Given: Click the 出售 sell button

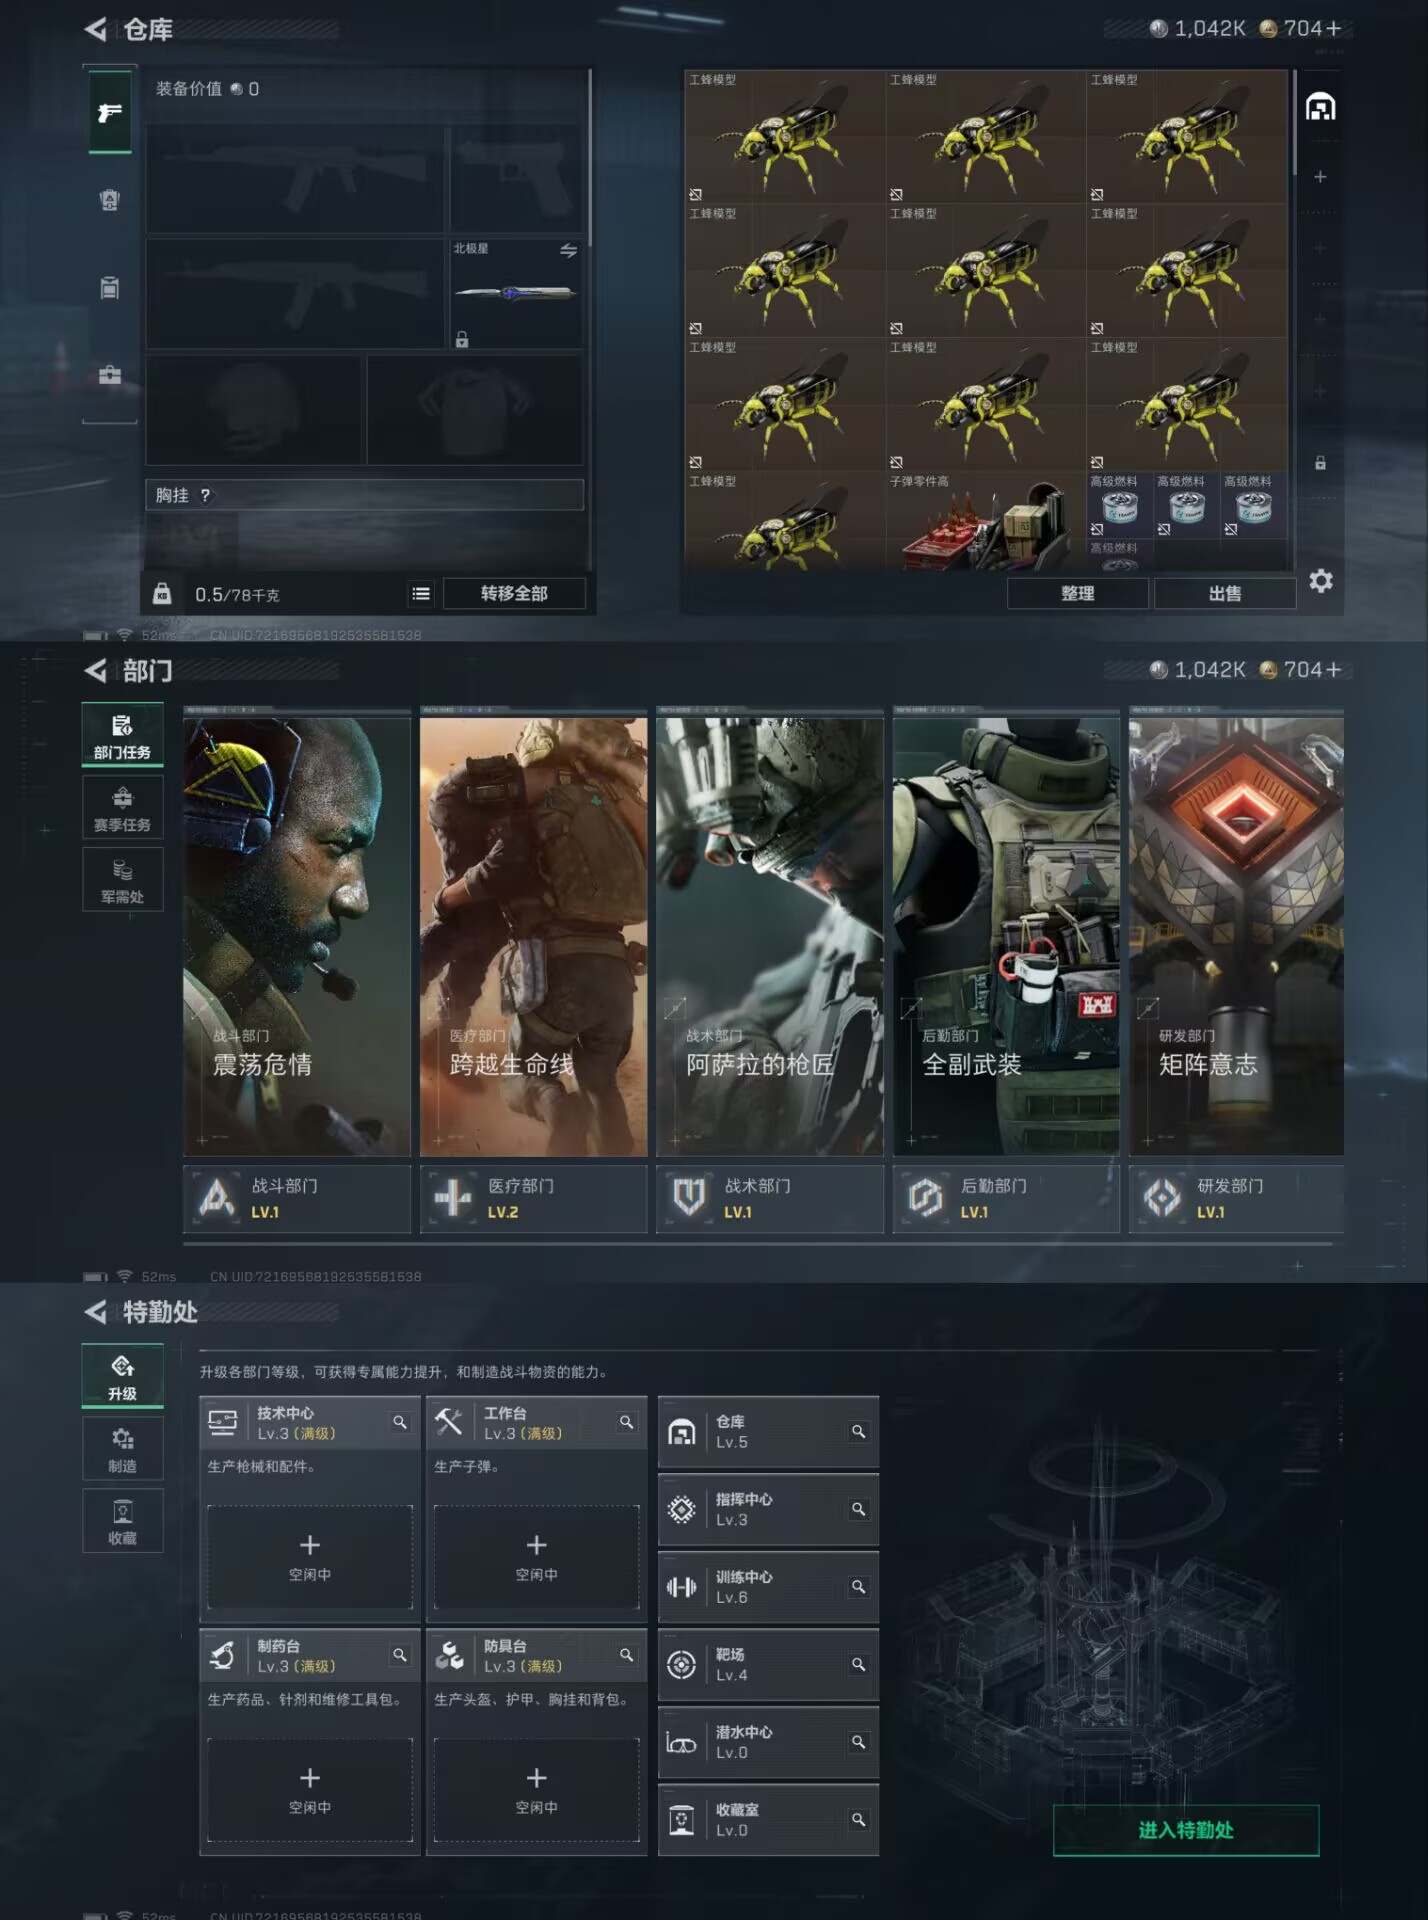Looking at the screenshot, I should [1224, 594].
